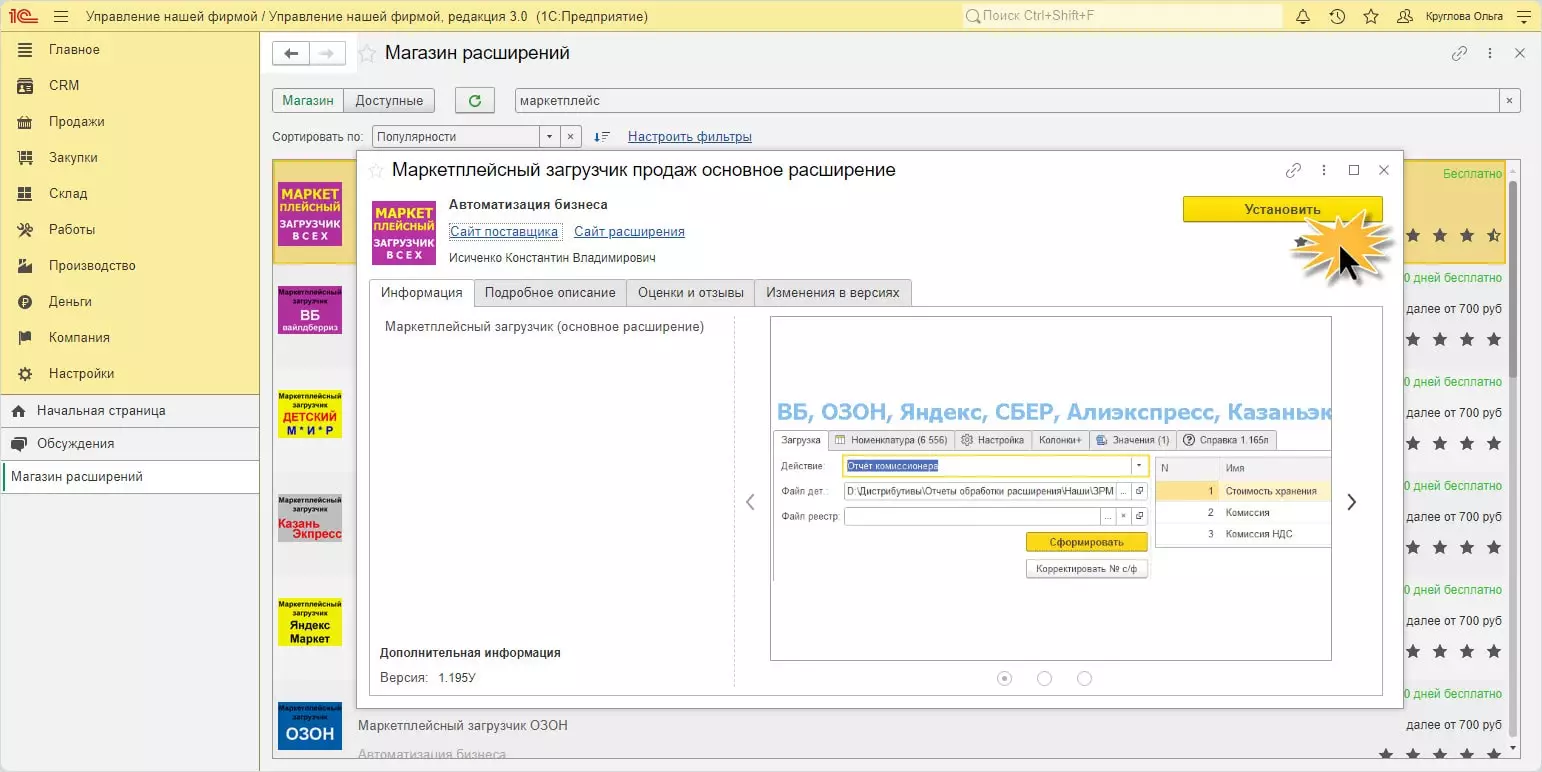The height and width of the screenshot is (772, 1542).
Task: Maximize the extension dialog
Action: coord(1354,170)
